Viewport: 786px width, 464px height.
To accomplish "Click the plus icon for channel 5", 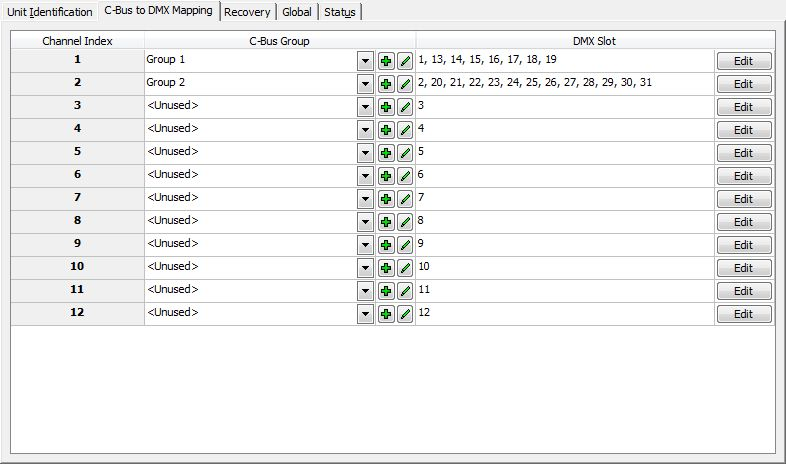I will [386, 153].
